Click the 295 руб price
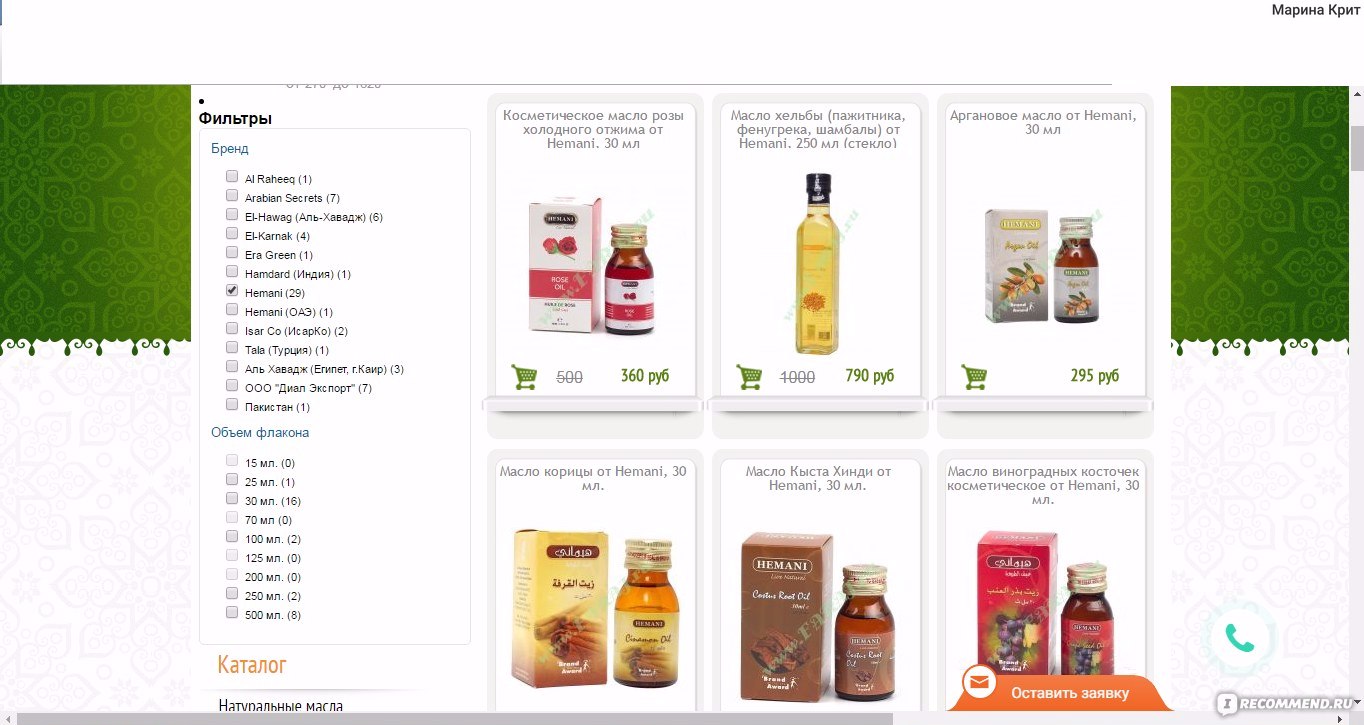The image size is (1364, 725). point(1095,376)
